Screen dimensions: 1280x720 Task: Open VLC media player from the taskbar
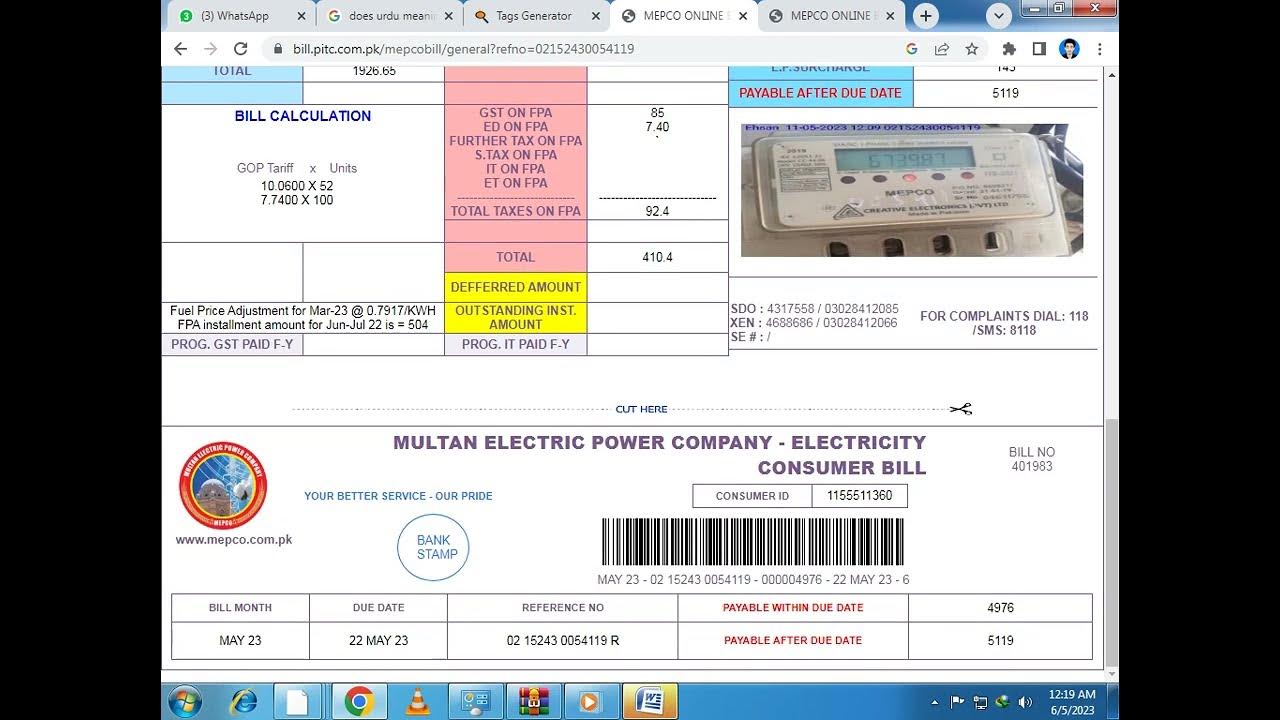point(417,702)
